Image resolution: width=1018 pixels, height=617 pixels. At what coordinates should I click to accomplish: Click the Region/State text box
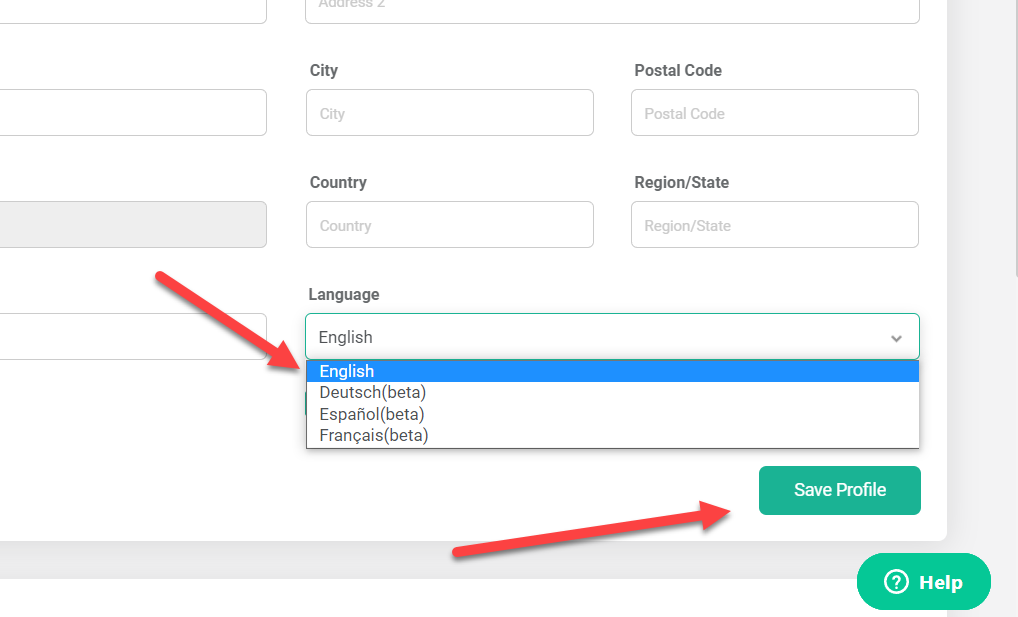coord(774,224)
